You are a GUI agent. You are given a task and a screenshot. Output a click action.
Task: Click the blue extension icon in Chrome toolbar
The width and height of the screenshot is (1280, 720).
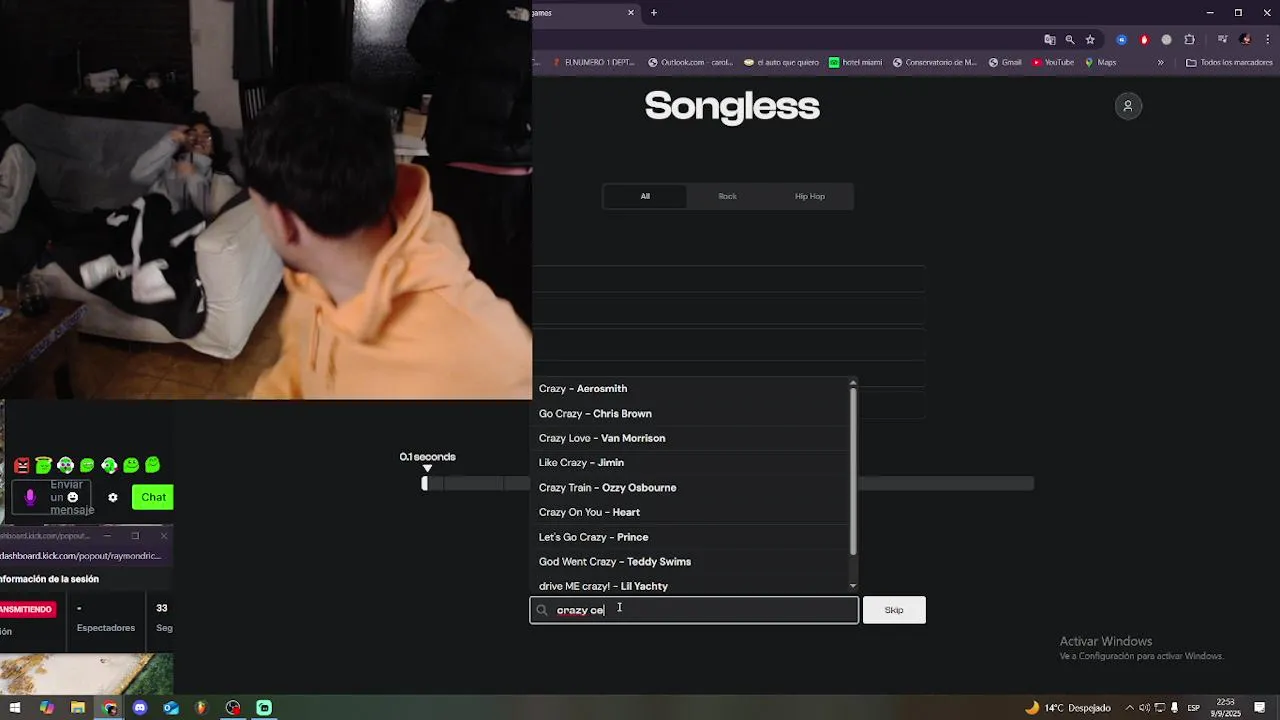(1121, 40)
